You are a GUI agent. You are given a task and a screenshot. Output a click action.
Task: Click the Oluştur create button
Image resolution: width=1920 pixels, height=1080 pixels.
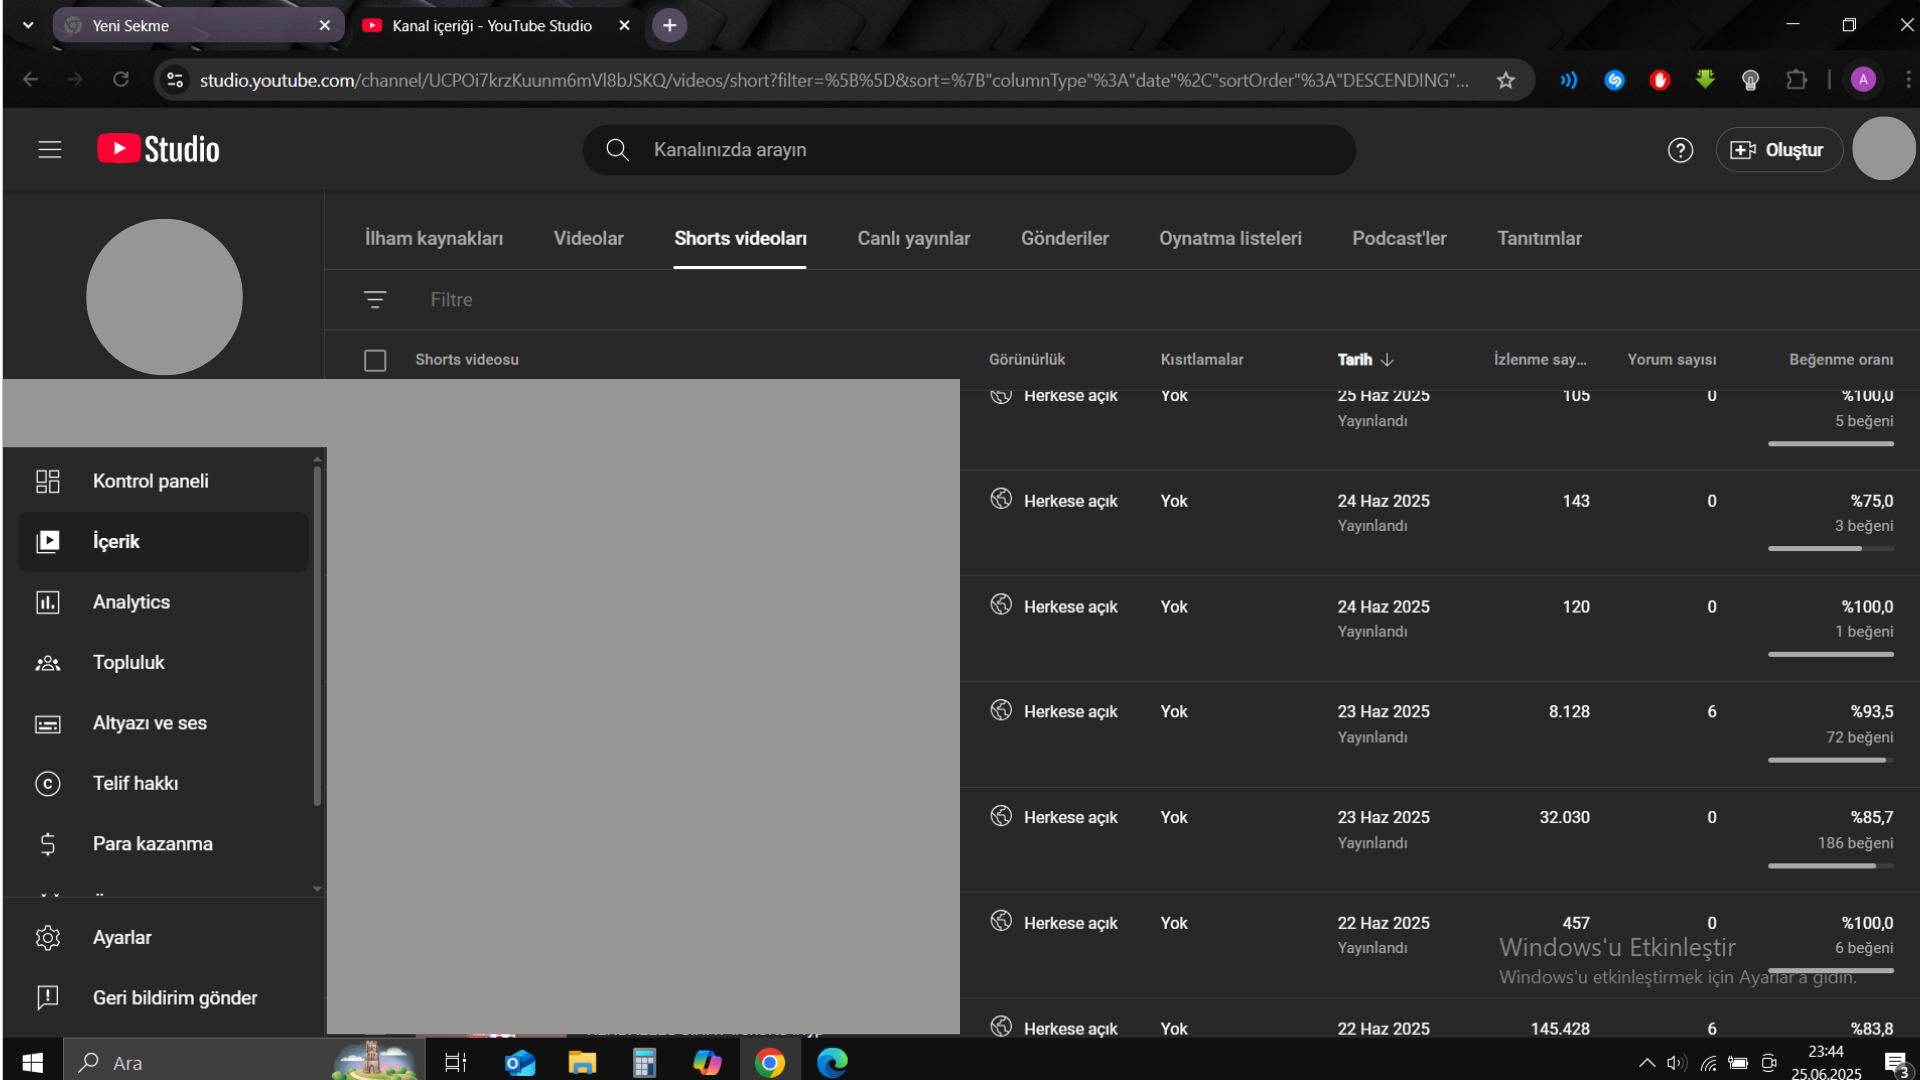[1778, 150]
